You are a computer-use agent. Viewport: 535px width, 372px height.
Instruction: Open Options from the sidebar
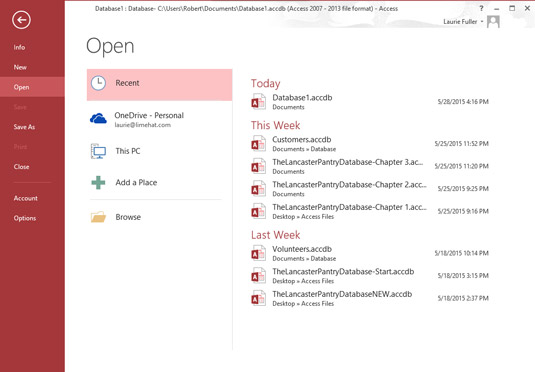pyautogui.click(x=25, y=218)
